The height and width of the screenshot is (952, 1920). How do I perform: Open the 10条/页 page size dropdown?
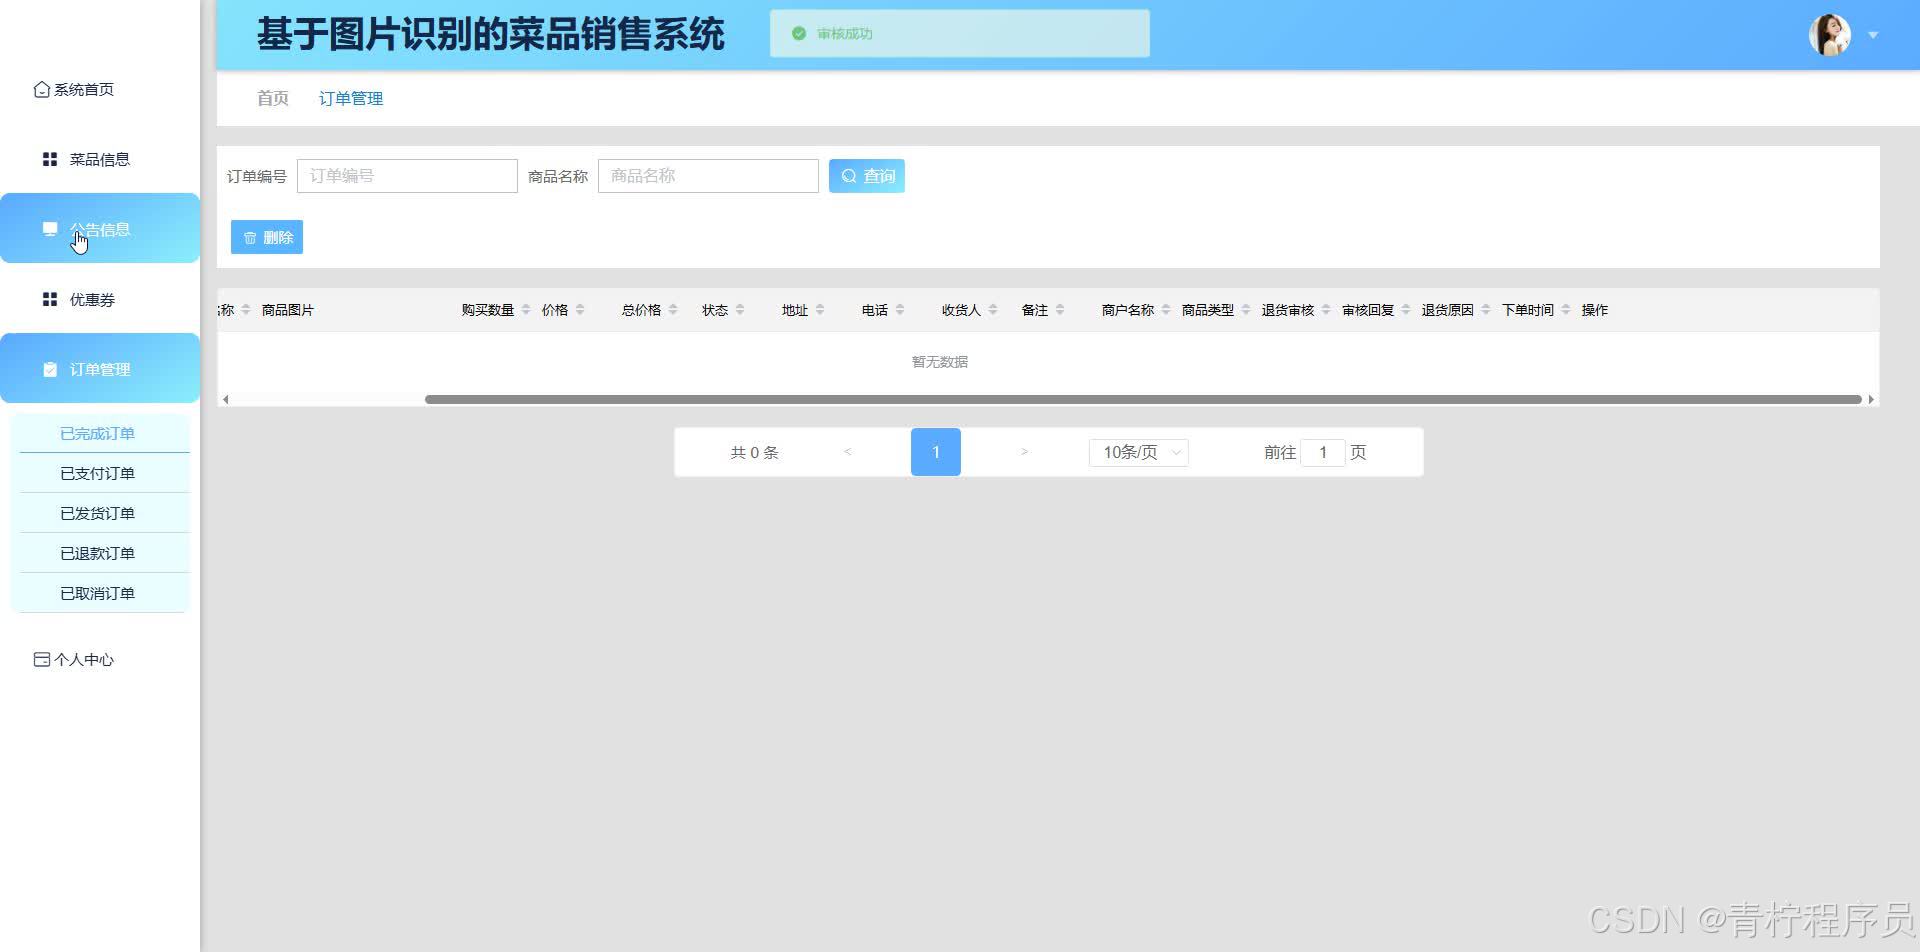[x=1137, y=452]
